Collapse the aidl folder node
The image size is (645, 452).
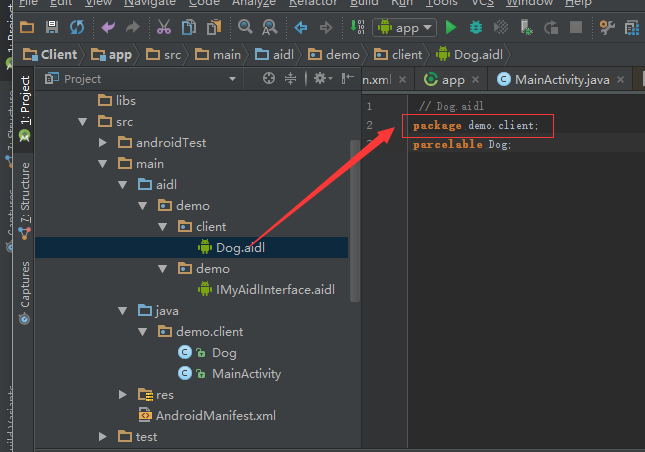click(x=123, y=185)
